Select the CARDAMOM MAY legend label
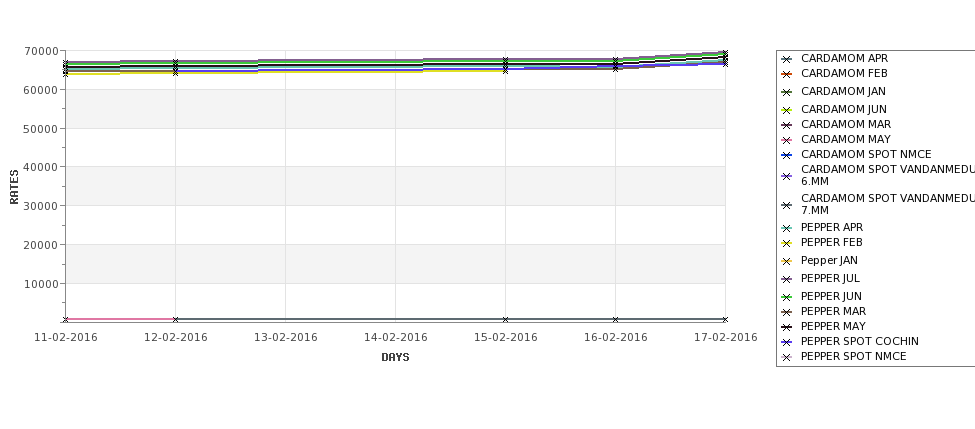The image size is (975, 429). point(846,139)
